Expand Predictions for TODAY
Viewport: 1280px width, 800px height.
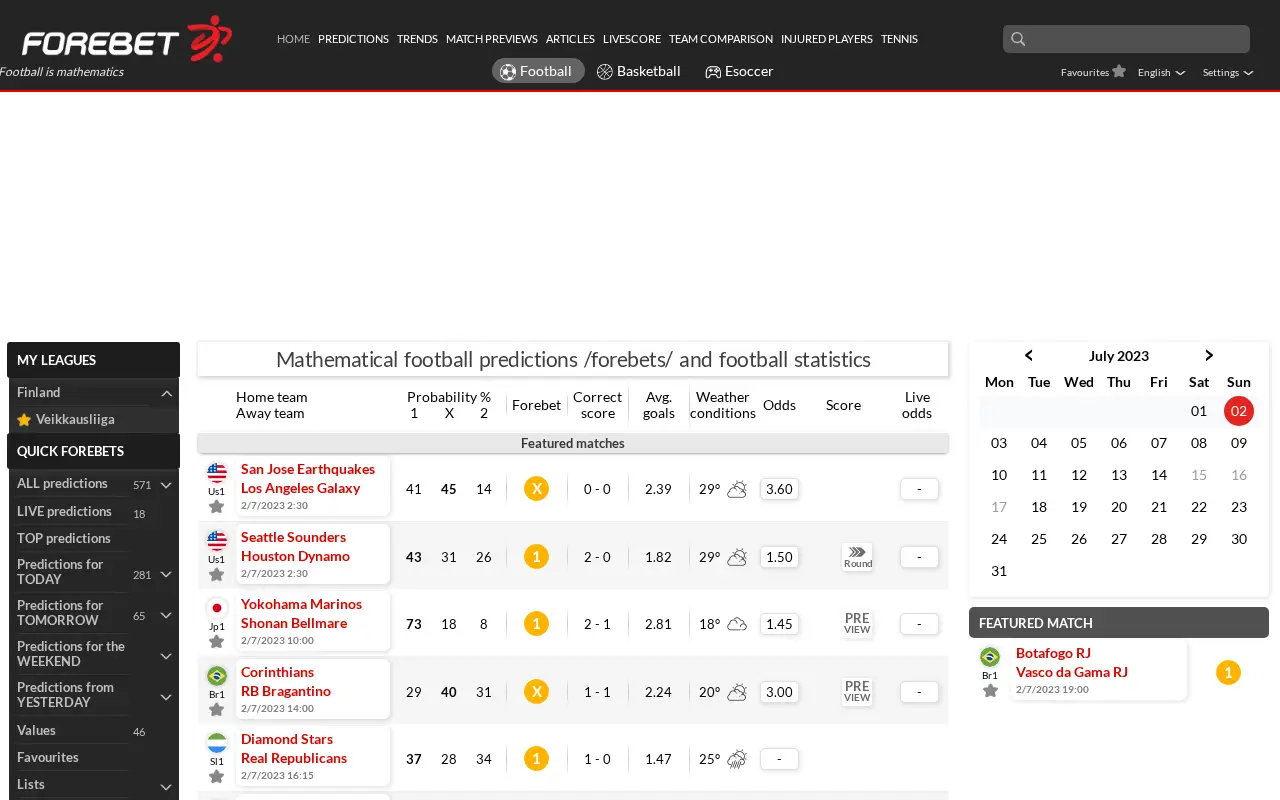point(167,574)
